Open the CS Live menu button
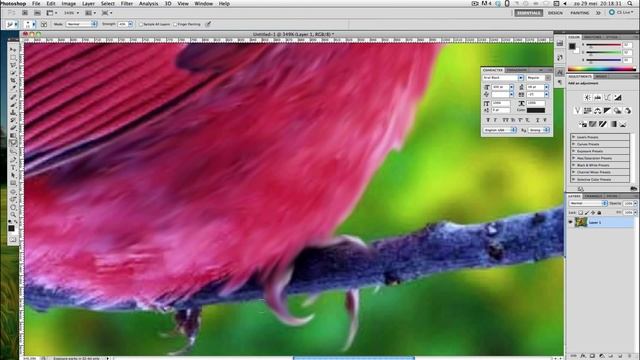Screen dimensions: 640x360 [621, 13]
